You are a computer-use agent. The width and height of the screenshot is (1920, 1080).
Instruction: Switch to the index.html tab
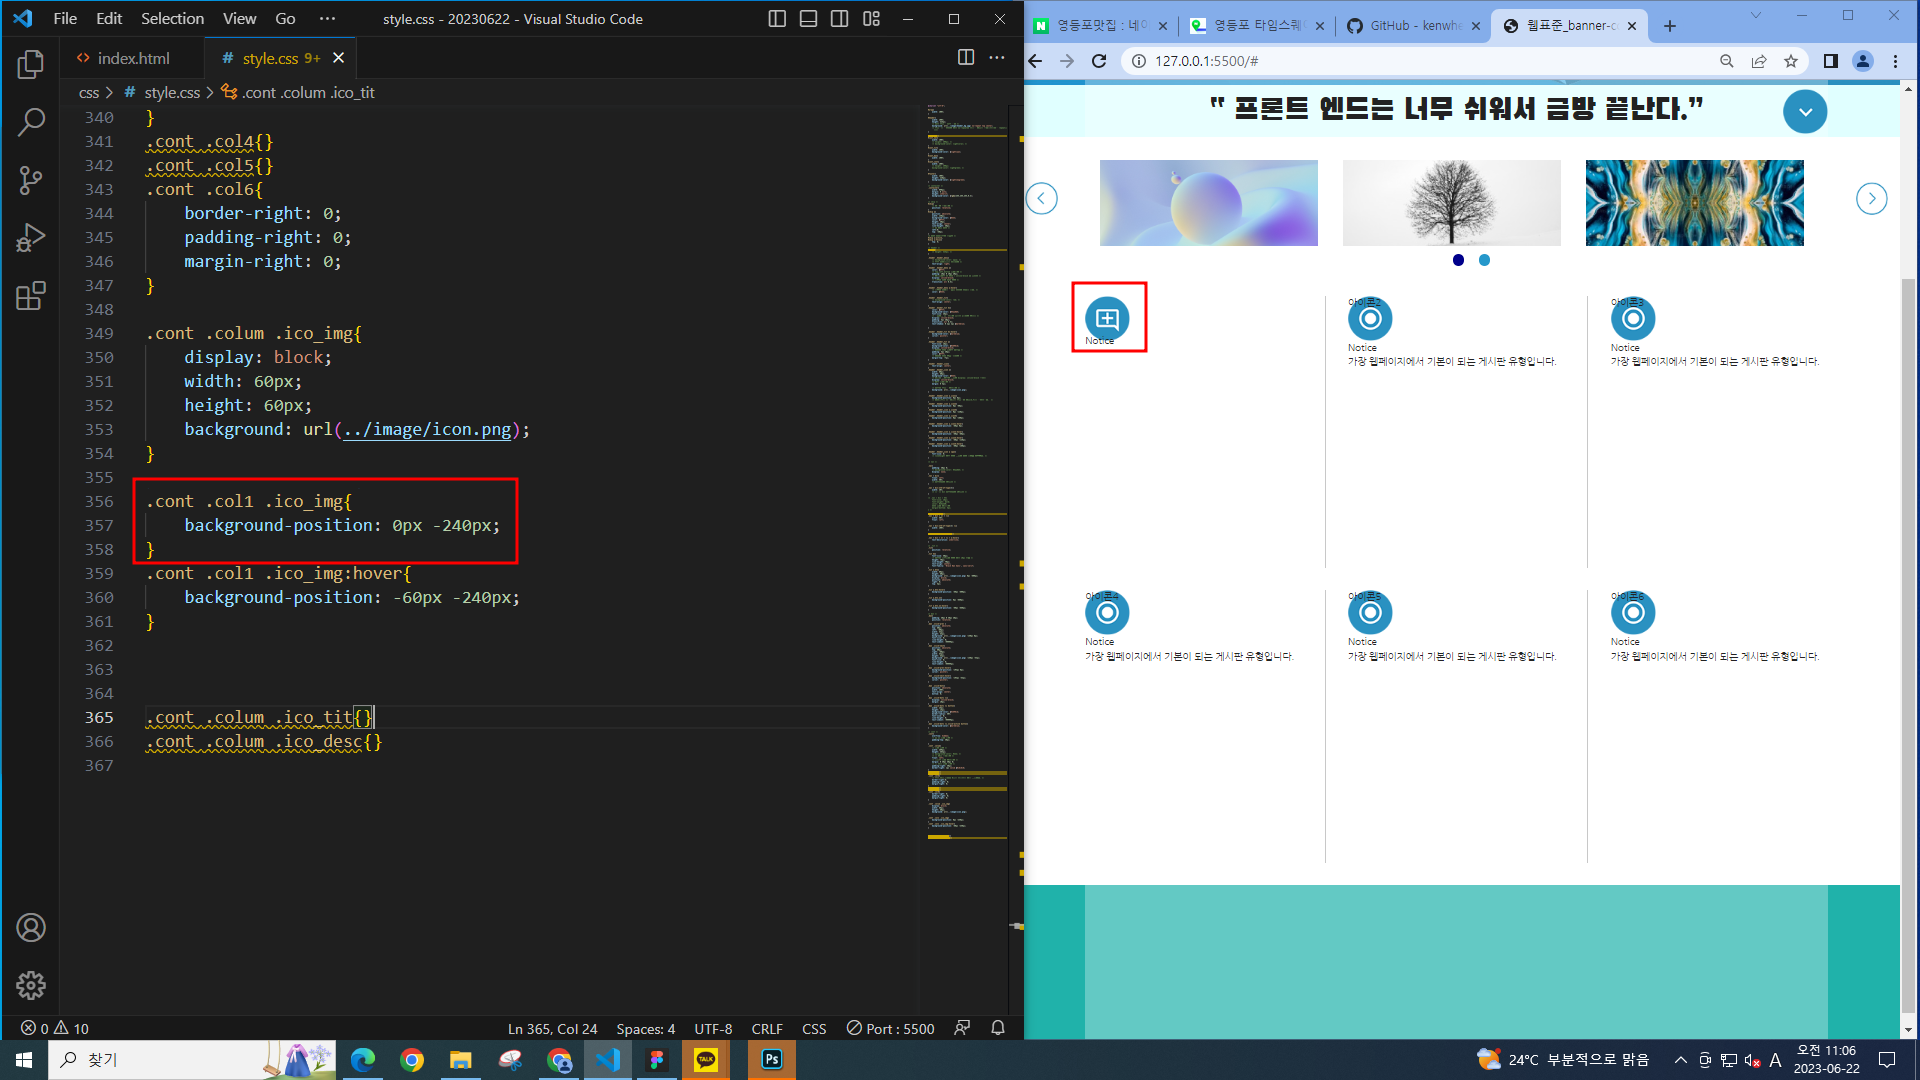point(132,58)
